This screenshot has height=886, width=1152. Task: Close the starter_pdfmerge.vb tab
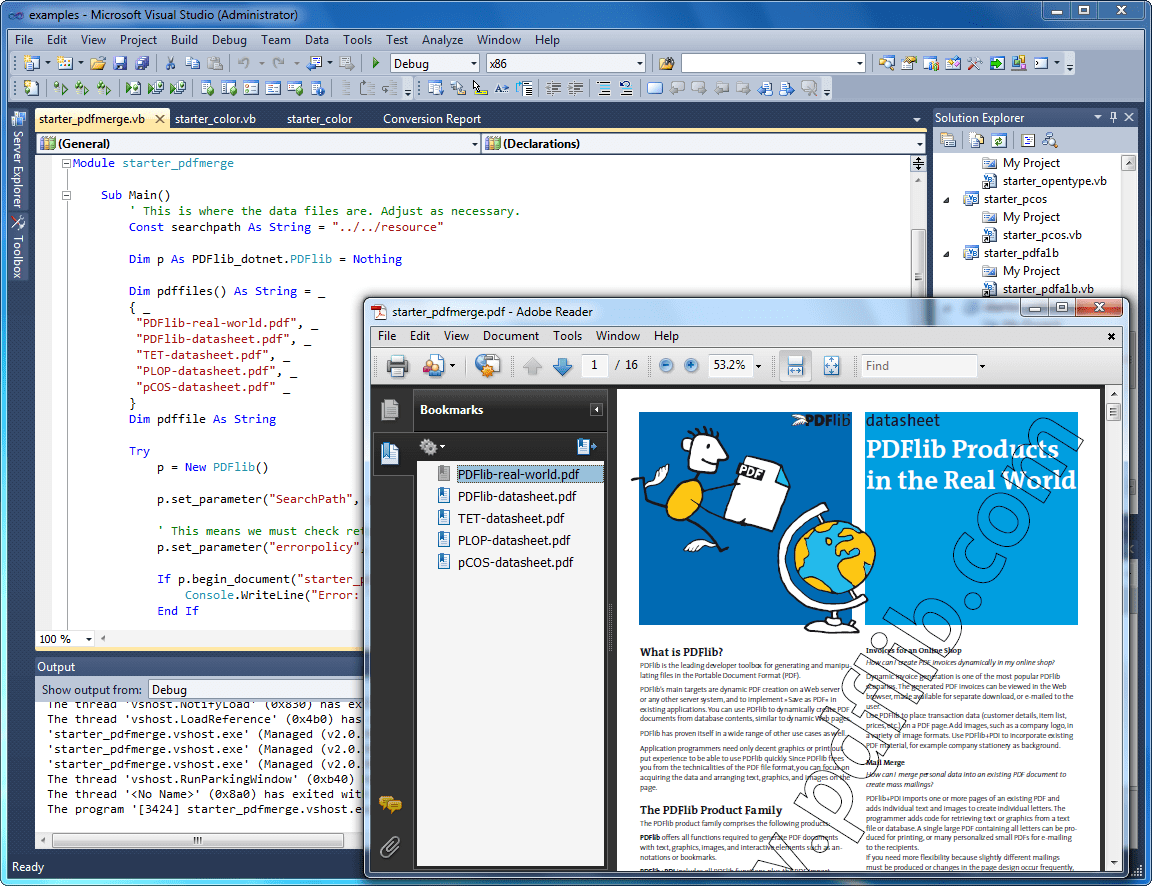pyautogui.click(x=159, y=118)
